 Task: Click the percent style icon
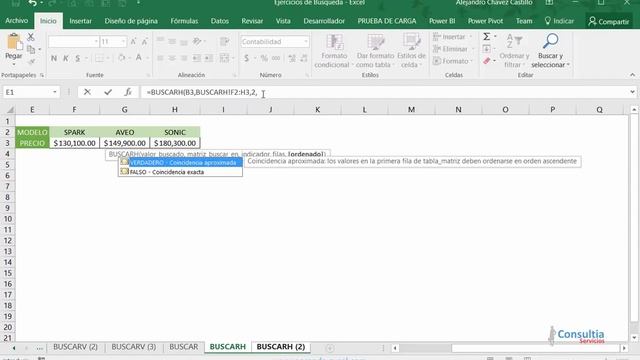click(264, 58)
